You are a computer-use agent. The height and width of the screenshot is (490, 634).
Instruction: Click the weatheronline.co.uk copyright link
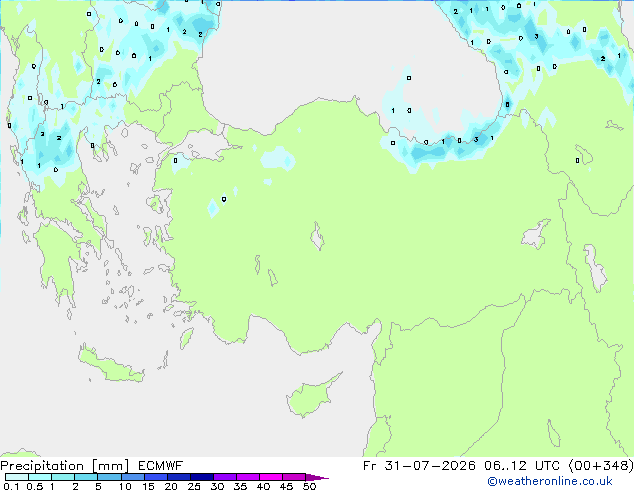click(x=550, y=481)
